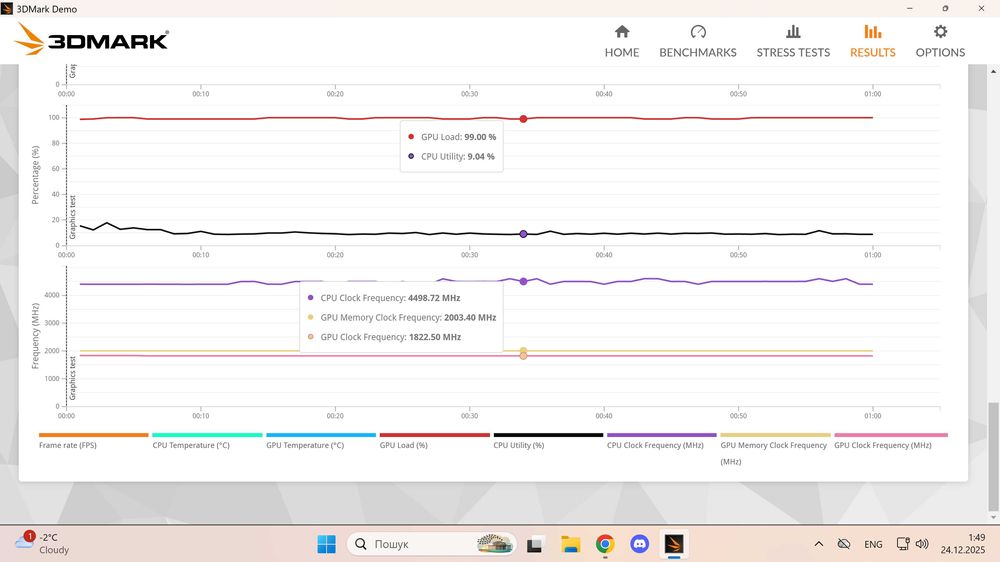The height and width of the screenshot is (562, 1000).
Task: Click the 3DMark Demo title bar icon
Action: 7,9
